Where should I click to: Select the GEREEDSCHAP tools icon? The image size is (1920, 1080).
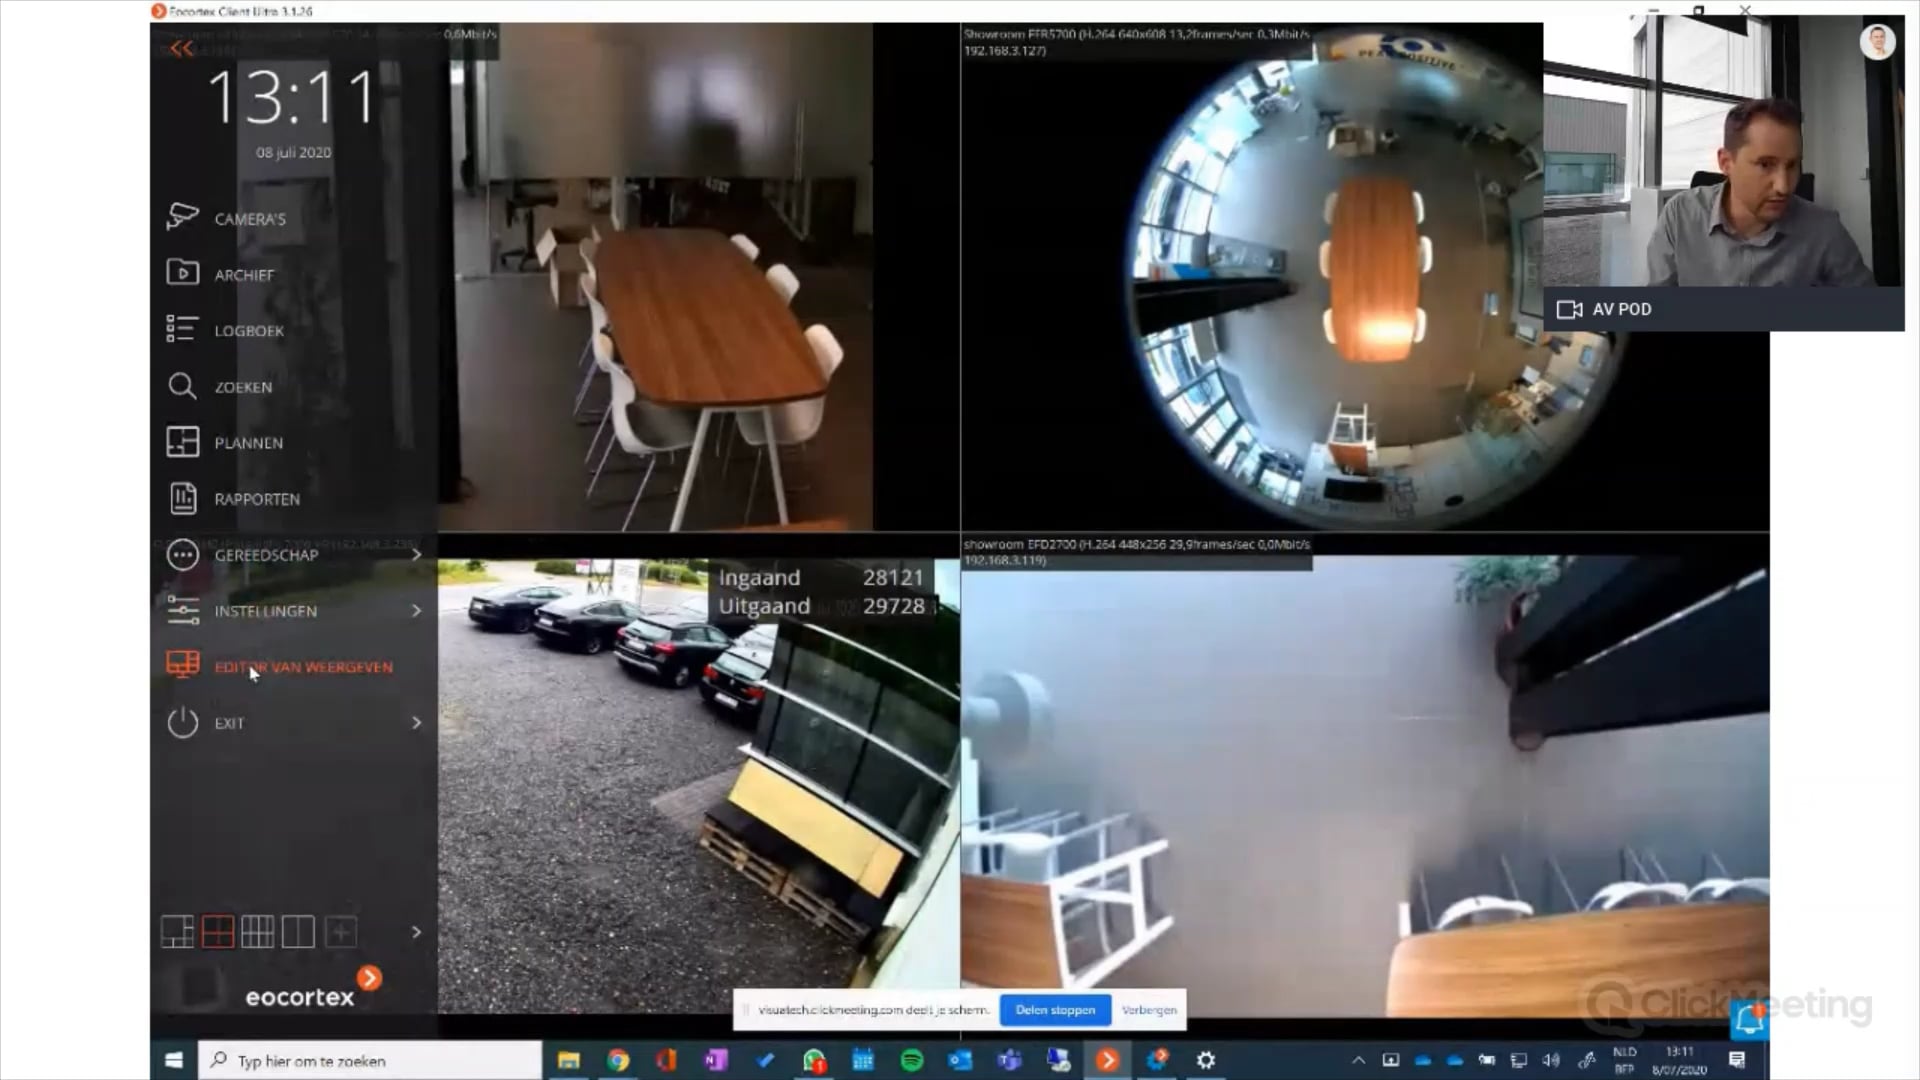click(x=183, y=554)
